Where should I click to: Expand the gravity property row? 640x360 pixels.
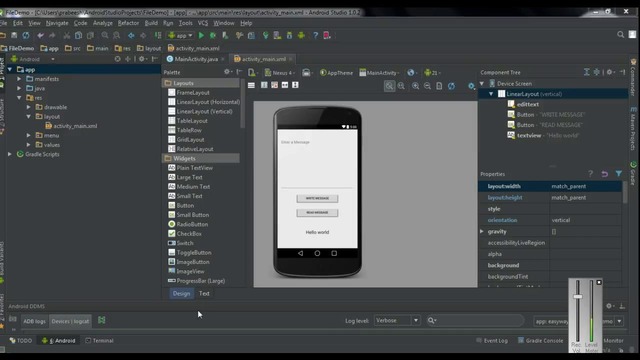click(482, 231)
